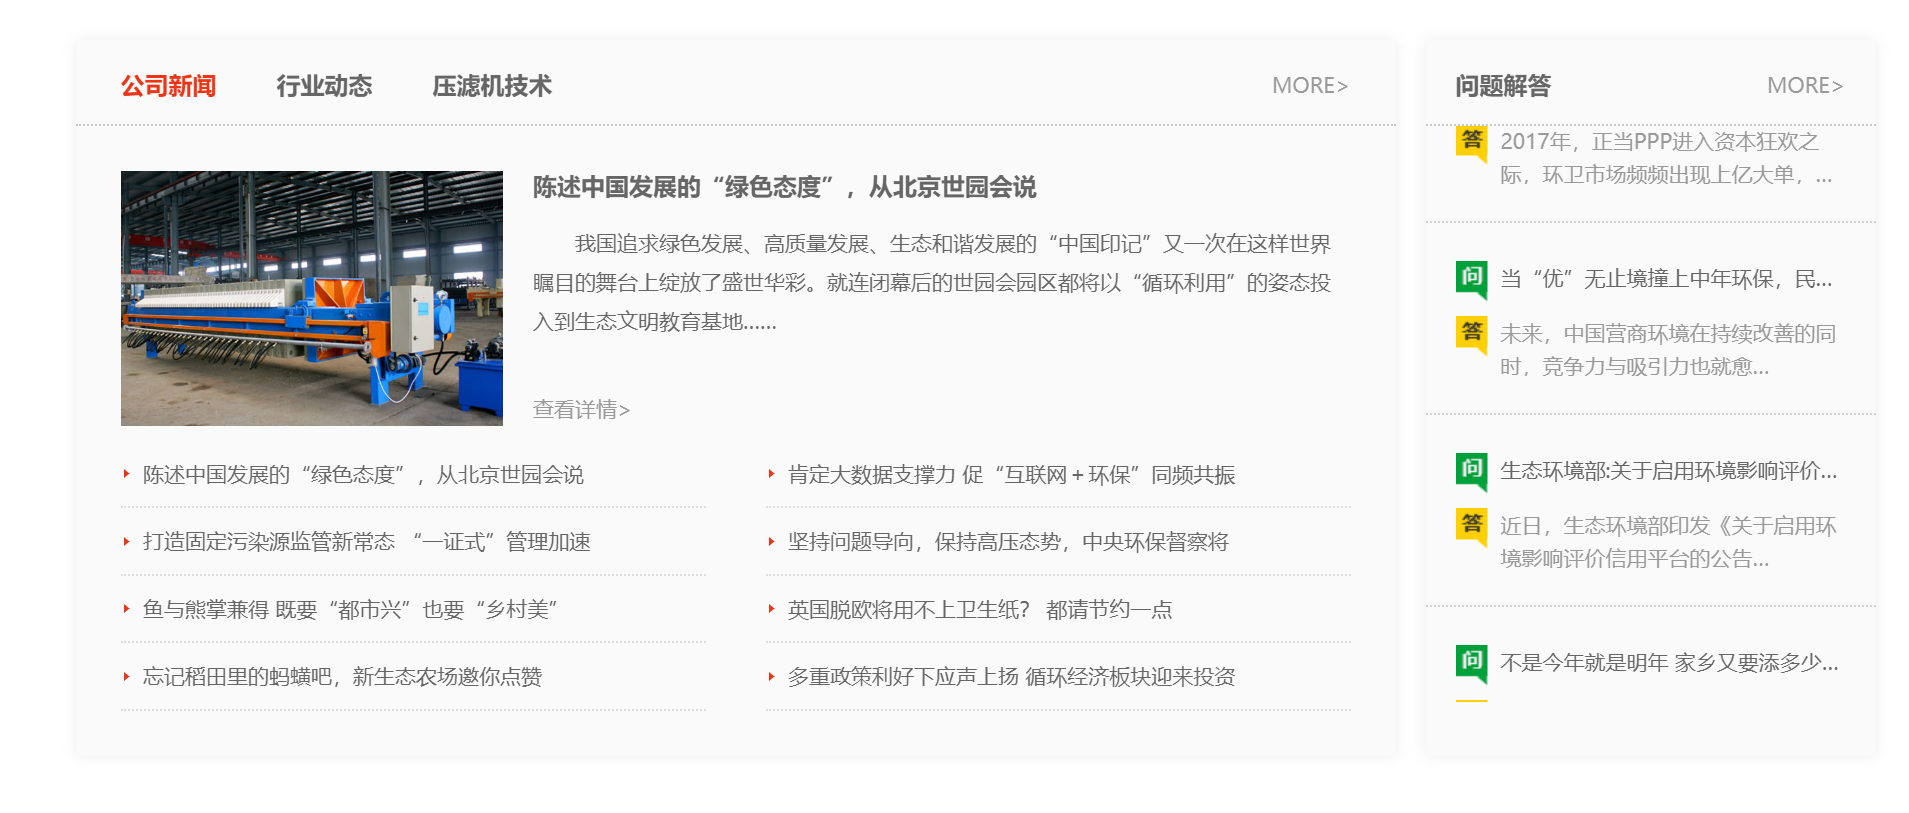Open the filter press machine thumbnail
The height and width of the screenshot is (813, 1909).
click(312, 298)
